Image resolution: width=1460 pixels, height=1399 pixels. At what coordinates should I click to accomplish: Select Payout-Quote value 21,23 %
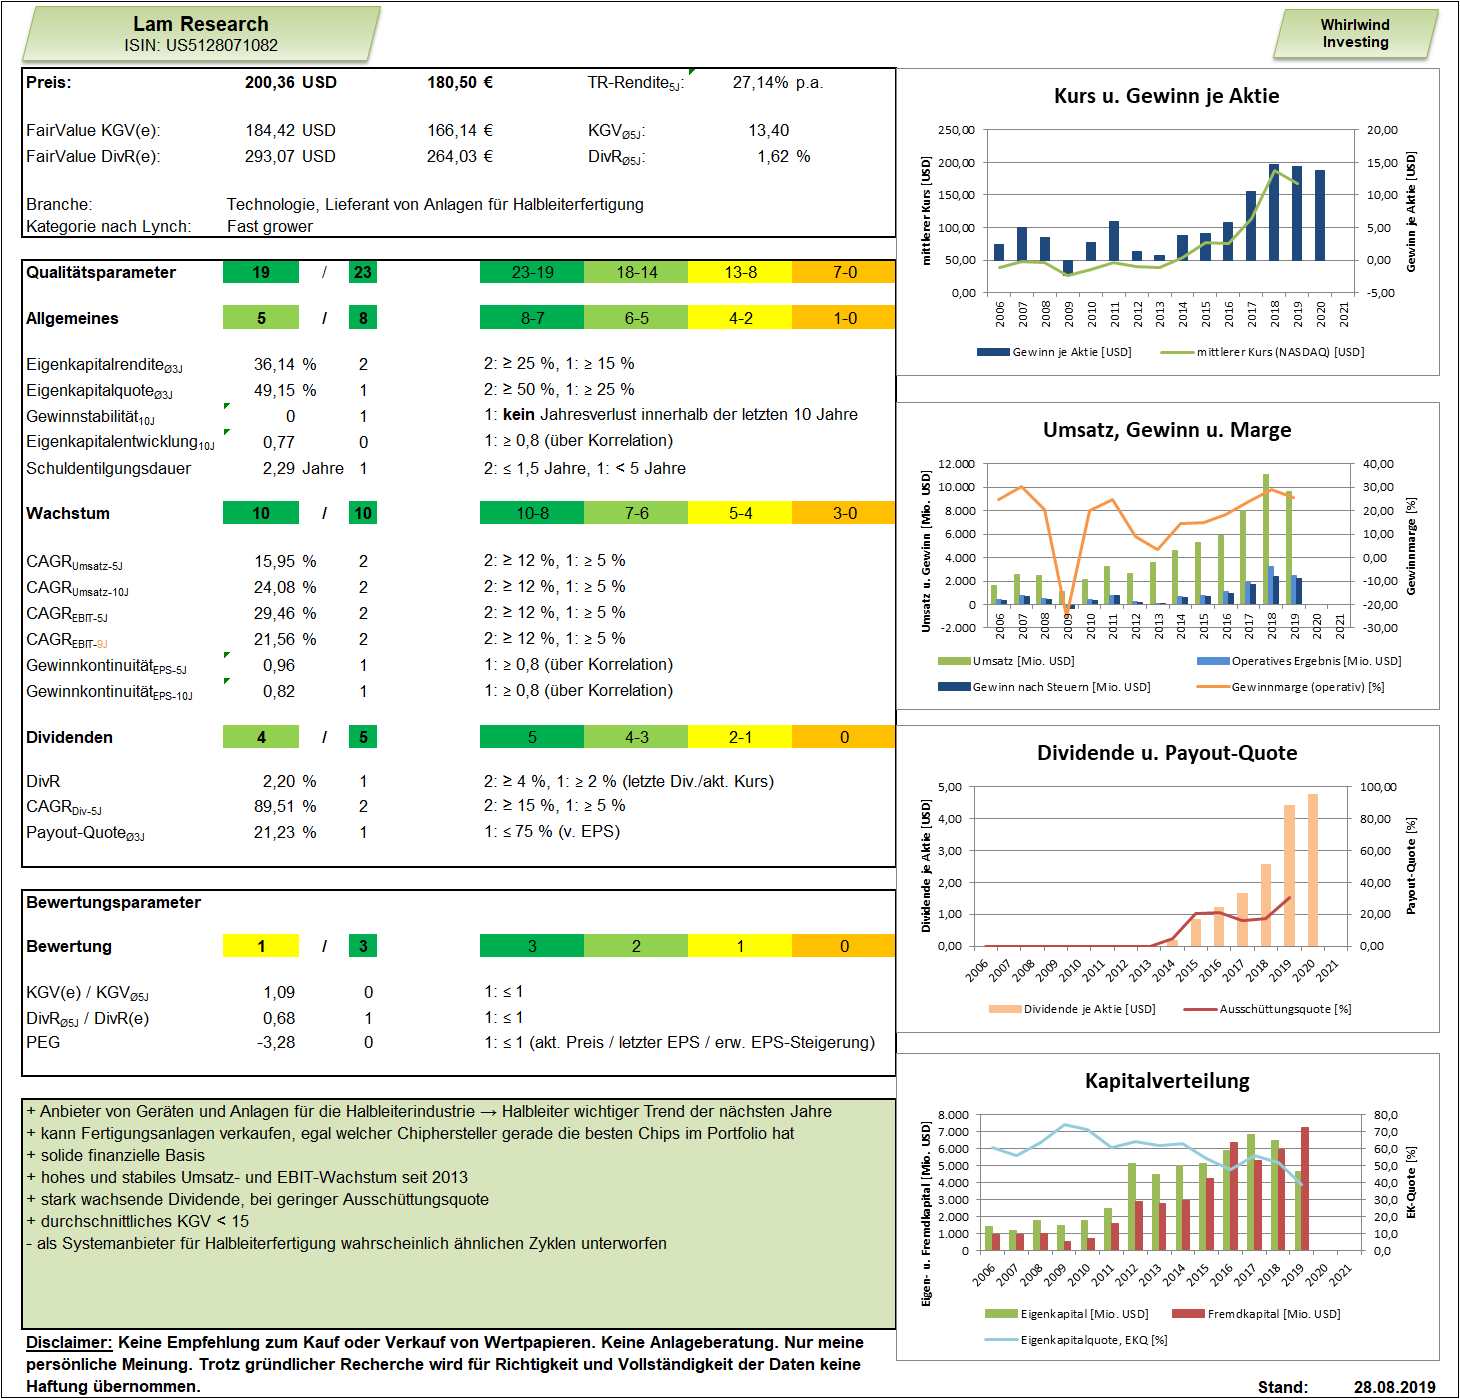285,832
